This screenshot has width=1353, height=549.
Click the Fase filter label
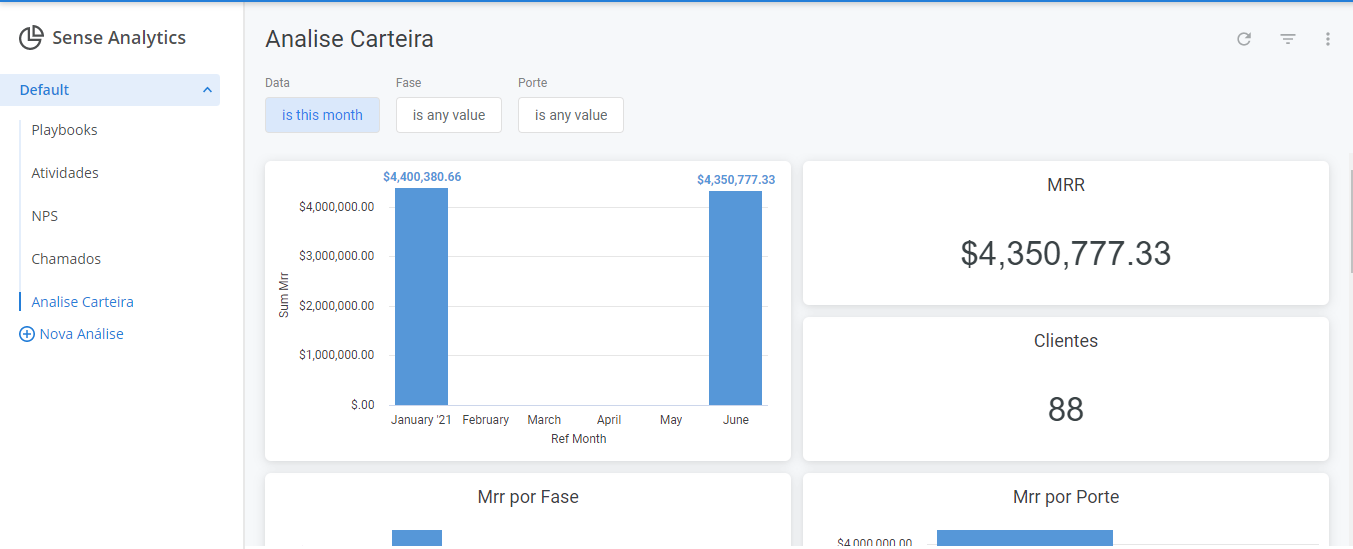tap(408, 83)
